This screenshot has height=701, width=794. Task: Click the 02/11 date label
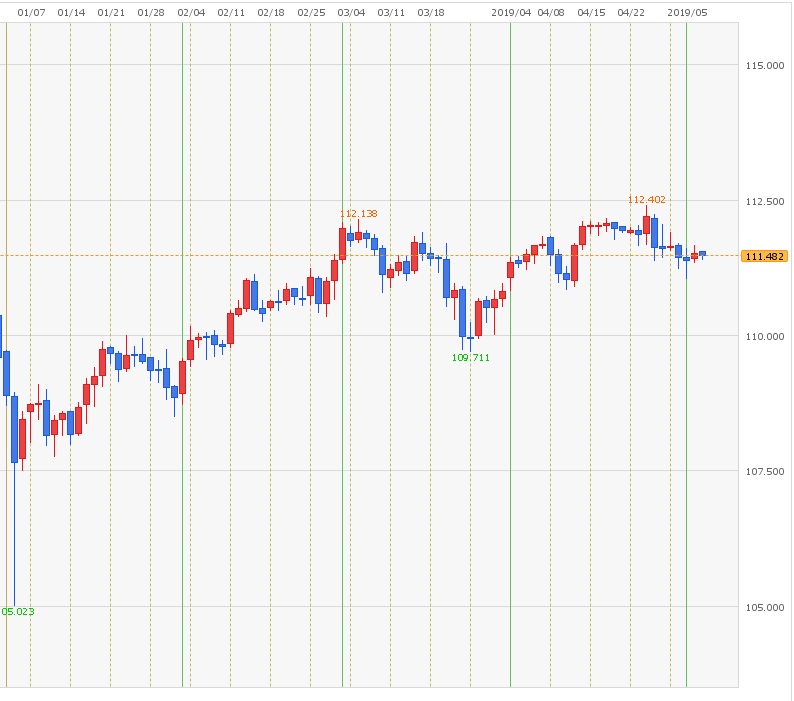(x=231, y=13)
